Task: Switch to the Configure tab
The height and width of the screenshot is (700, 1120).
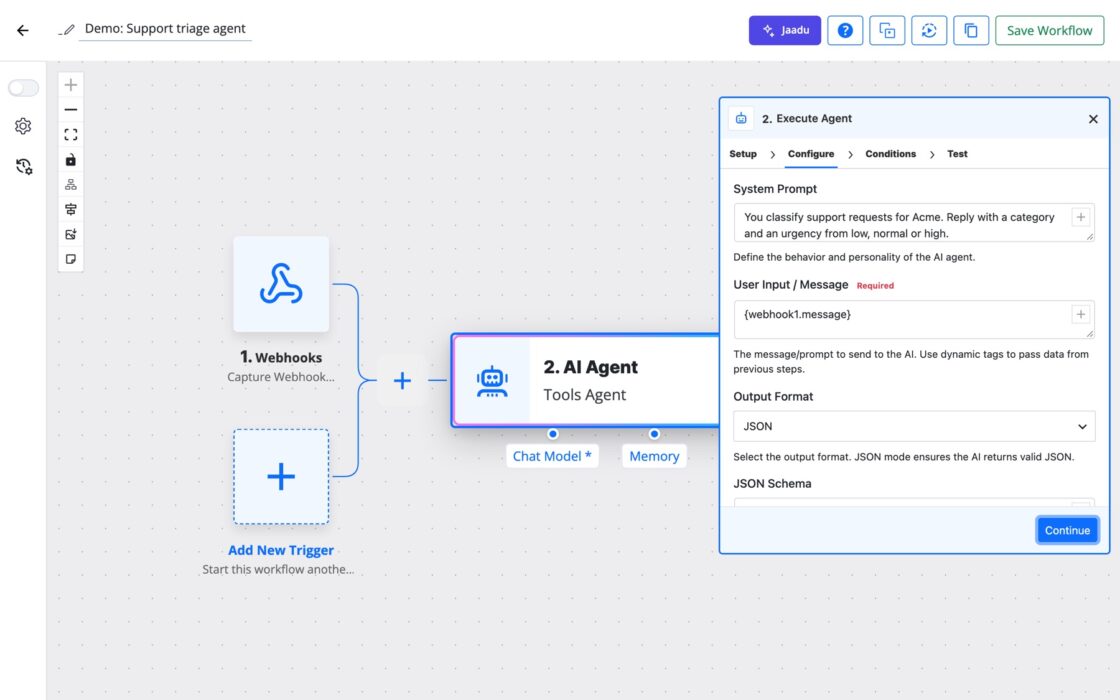Action: (811, 154)
